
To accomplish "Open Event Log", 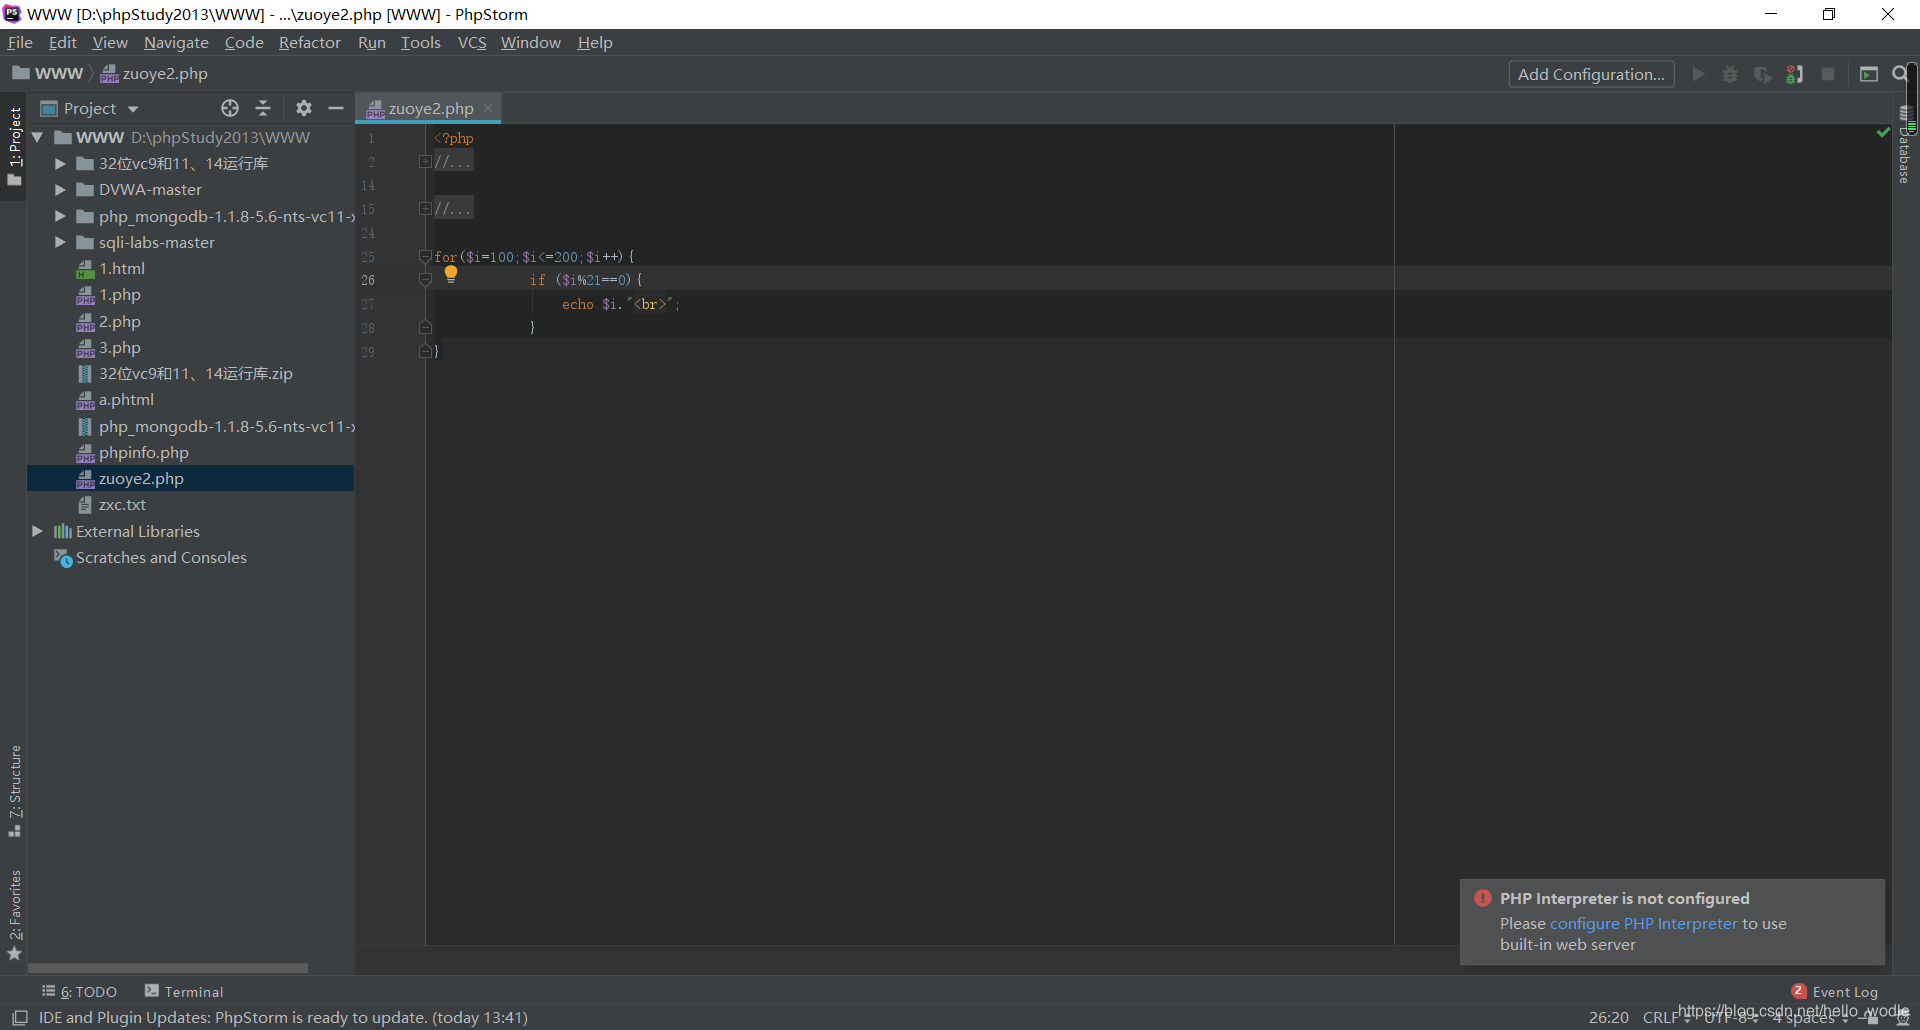I will pos(1835,992).
